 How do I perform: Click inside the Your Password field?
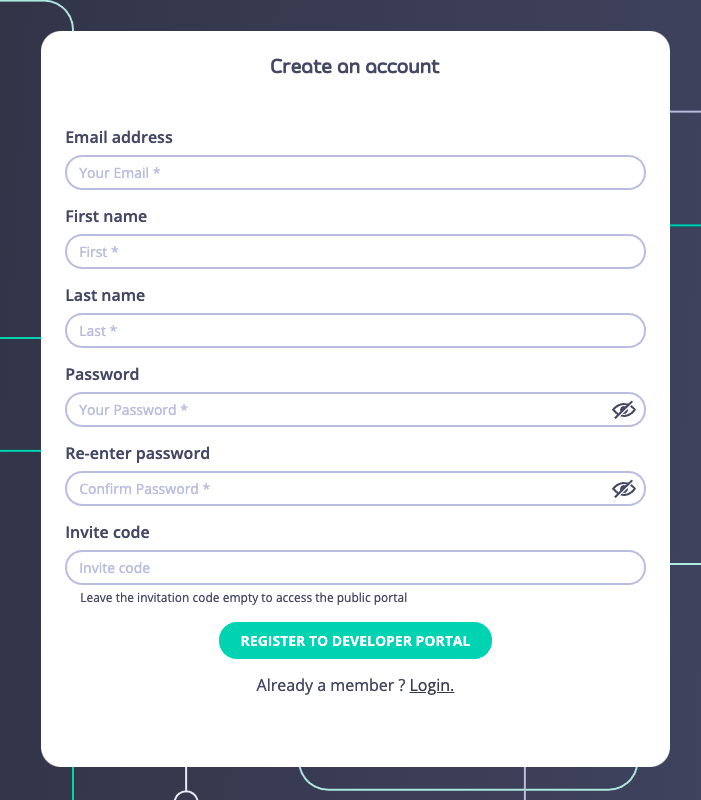300,409
